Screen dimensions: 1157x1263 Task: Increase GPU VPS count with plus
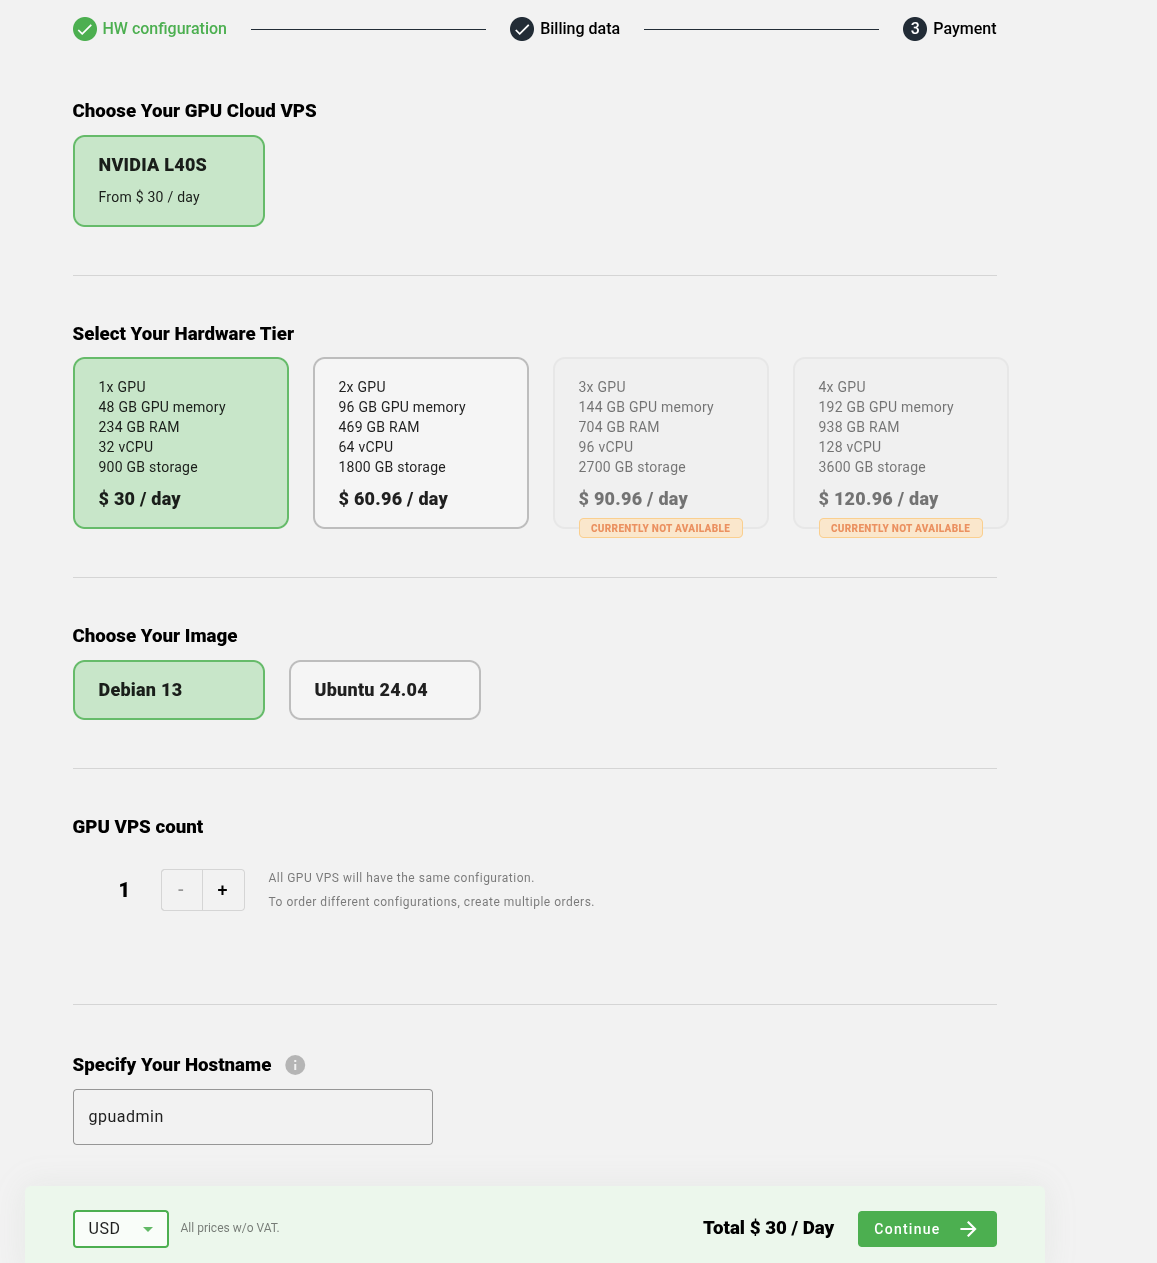[x=223, y=890]
